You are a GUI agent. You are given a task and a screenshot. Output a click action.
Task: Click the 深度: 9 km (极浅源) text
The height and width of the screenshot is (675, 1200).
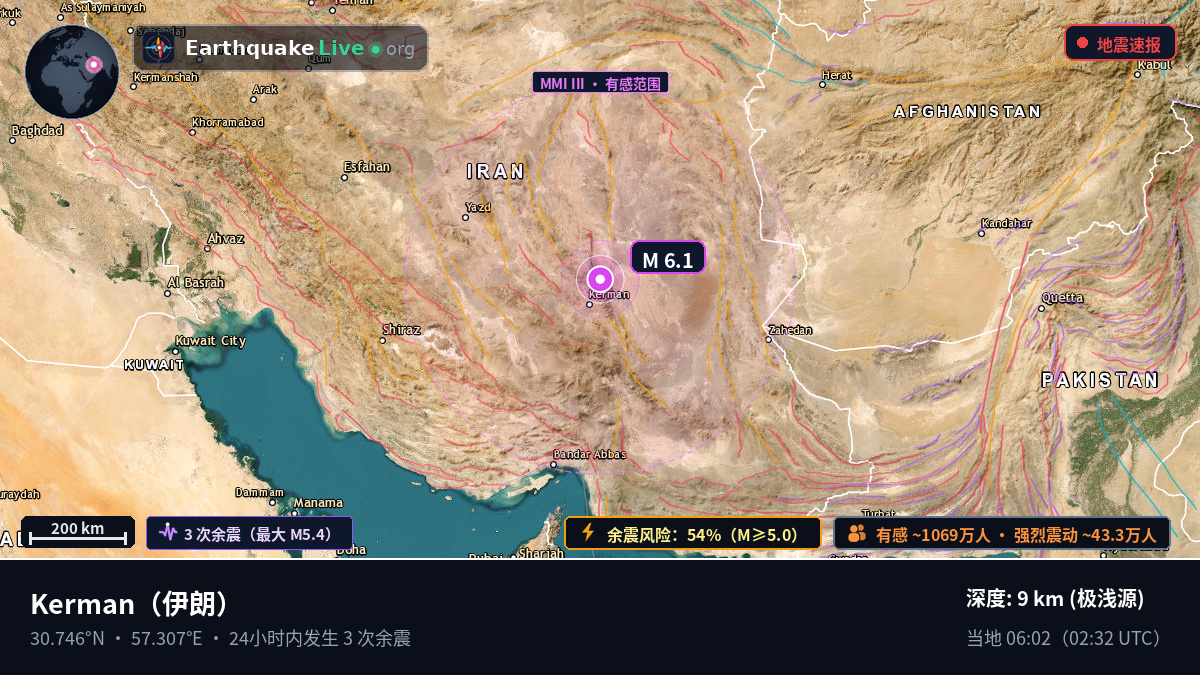click(x=1055, y=599)
